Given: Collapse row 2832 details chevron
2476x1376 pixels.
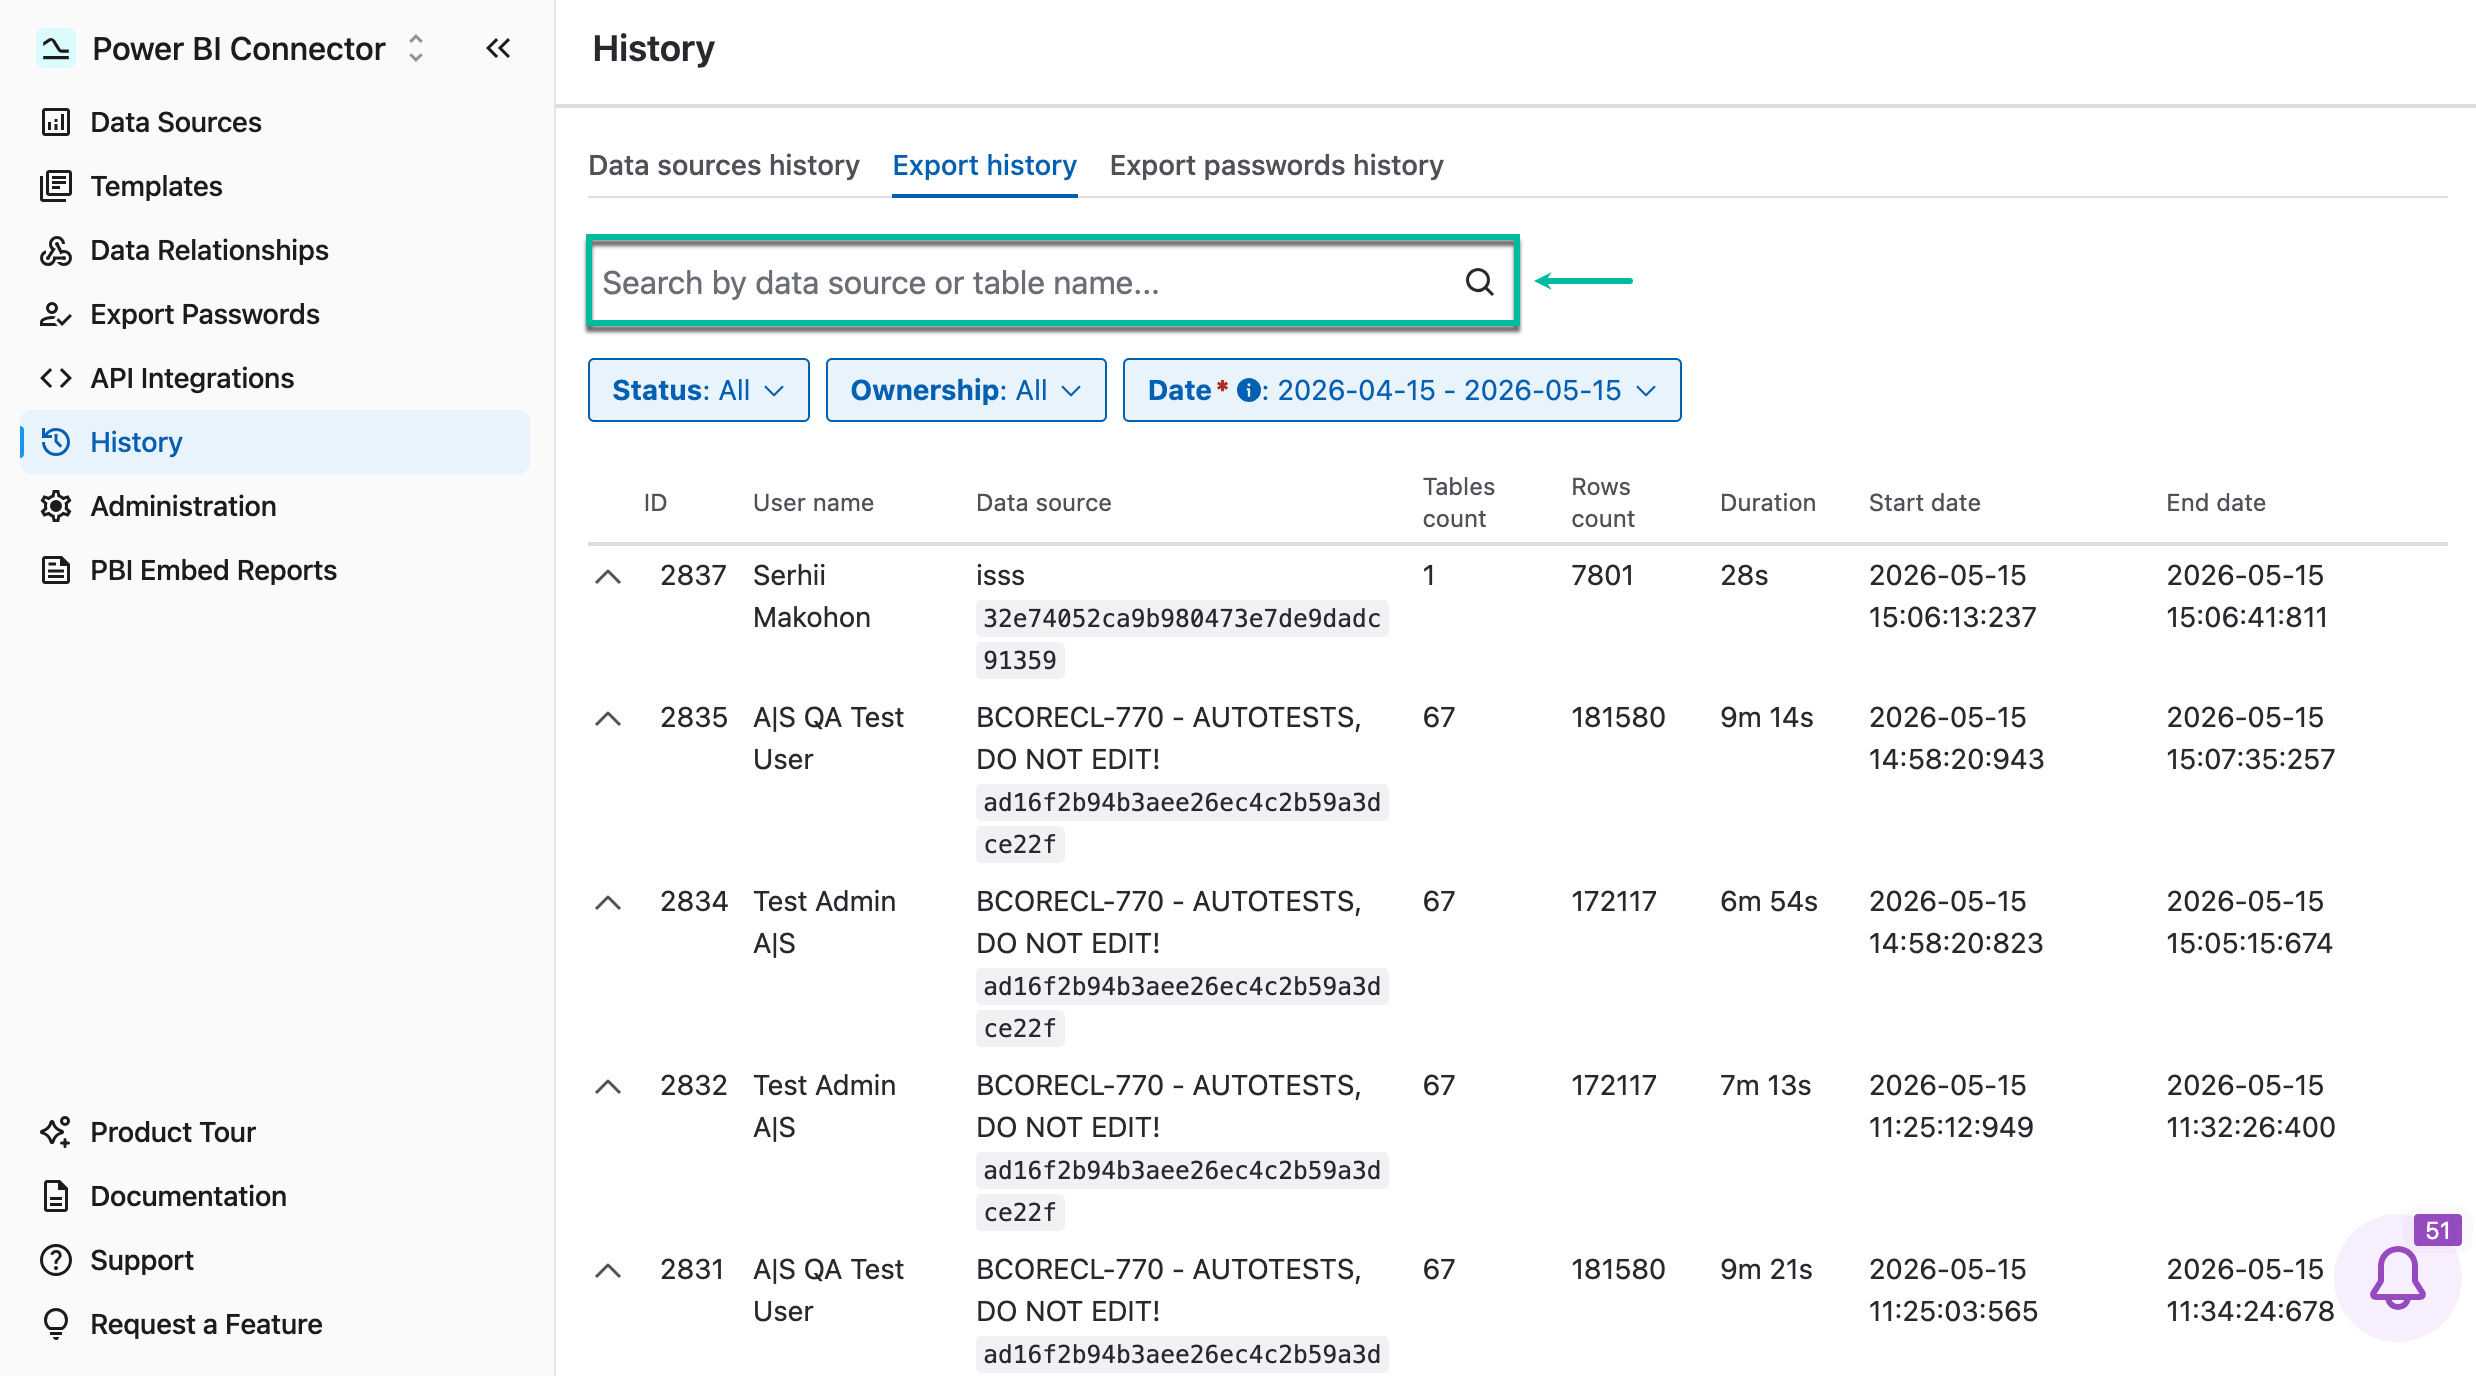Looking at the screenshot, I should [x=608, y=1087].
